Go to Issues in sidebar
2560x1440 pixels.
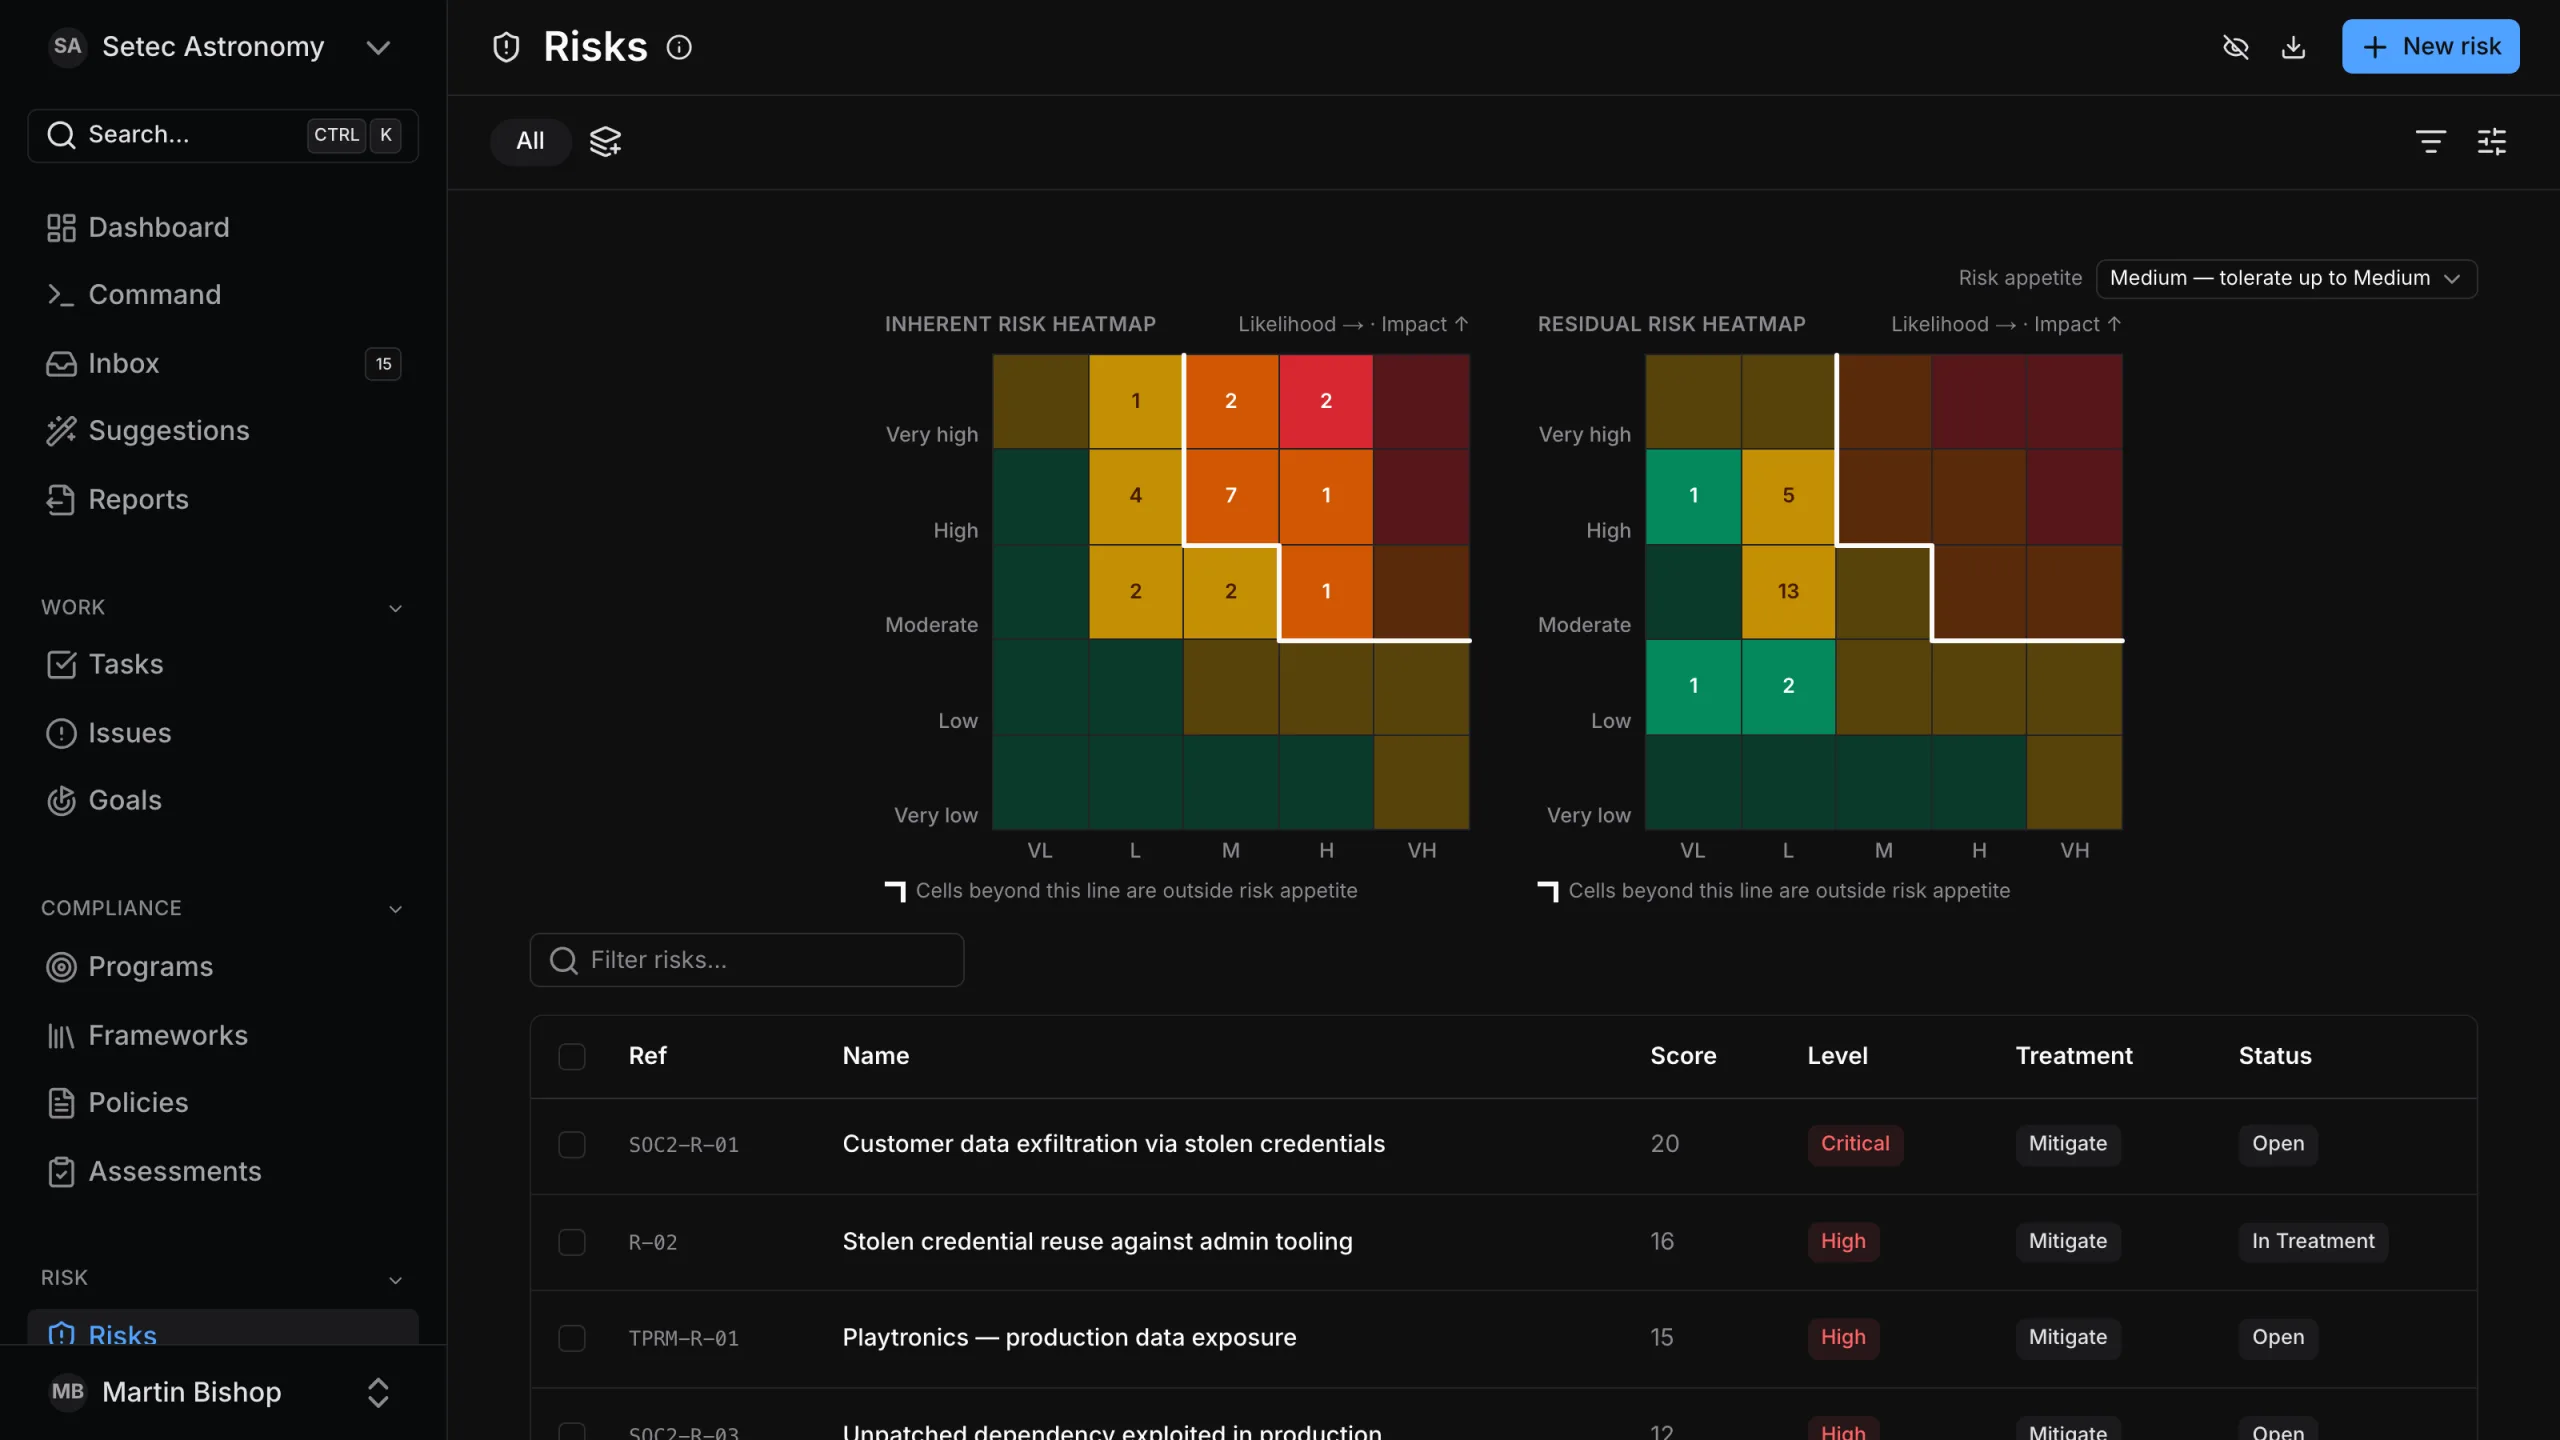(x=222, y=733)
